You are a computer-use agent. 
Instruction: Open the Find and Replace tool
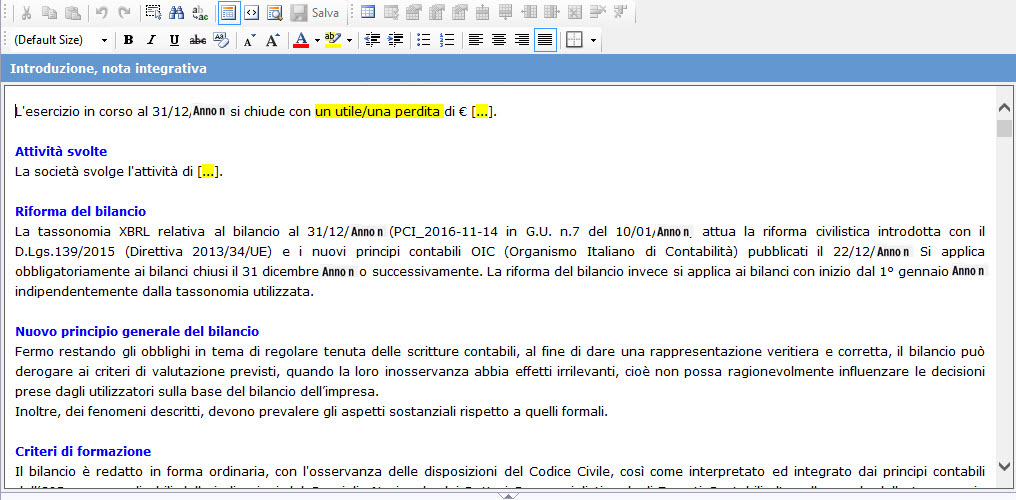coord(199,13)
